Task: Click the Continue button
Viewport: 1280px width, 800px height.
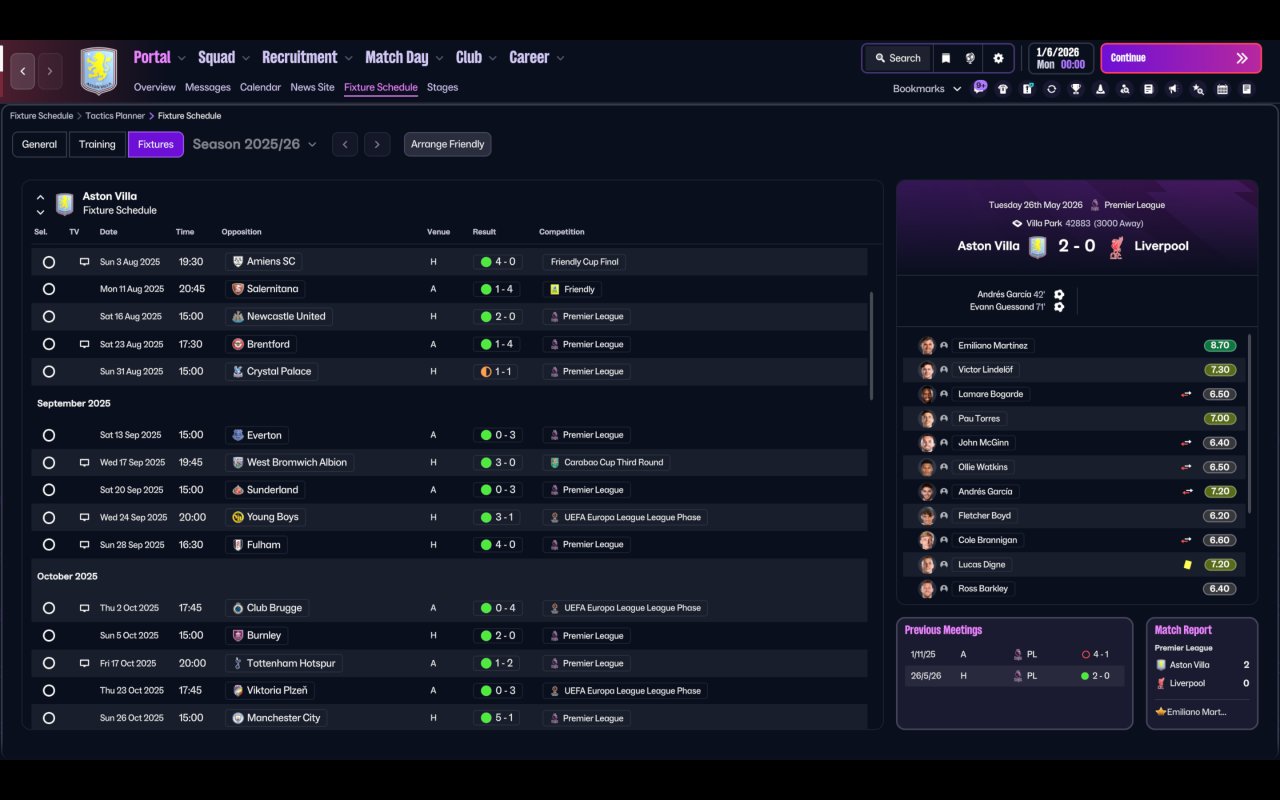Action: [x=1179, y=58]
